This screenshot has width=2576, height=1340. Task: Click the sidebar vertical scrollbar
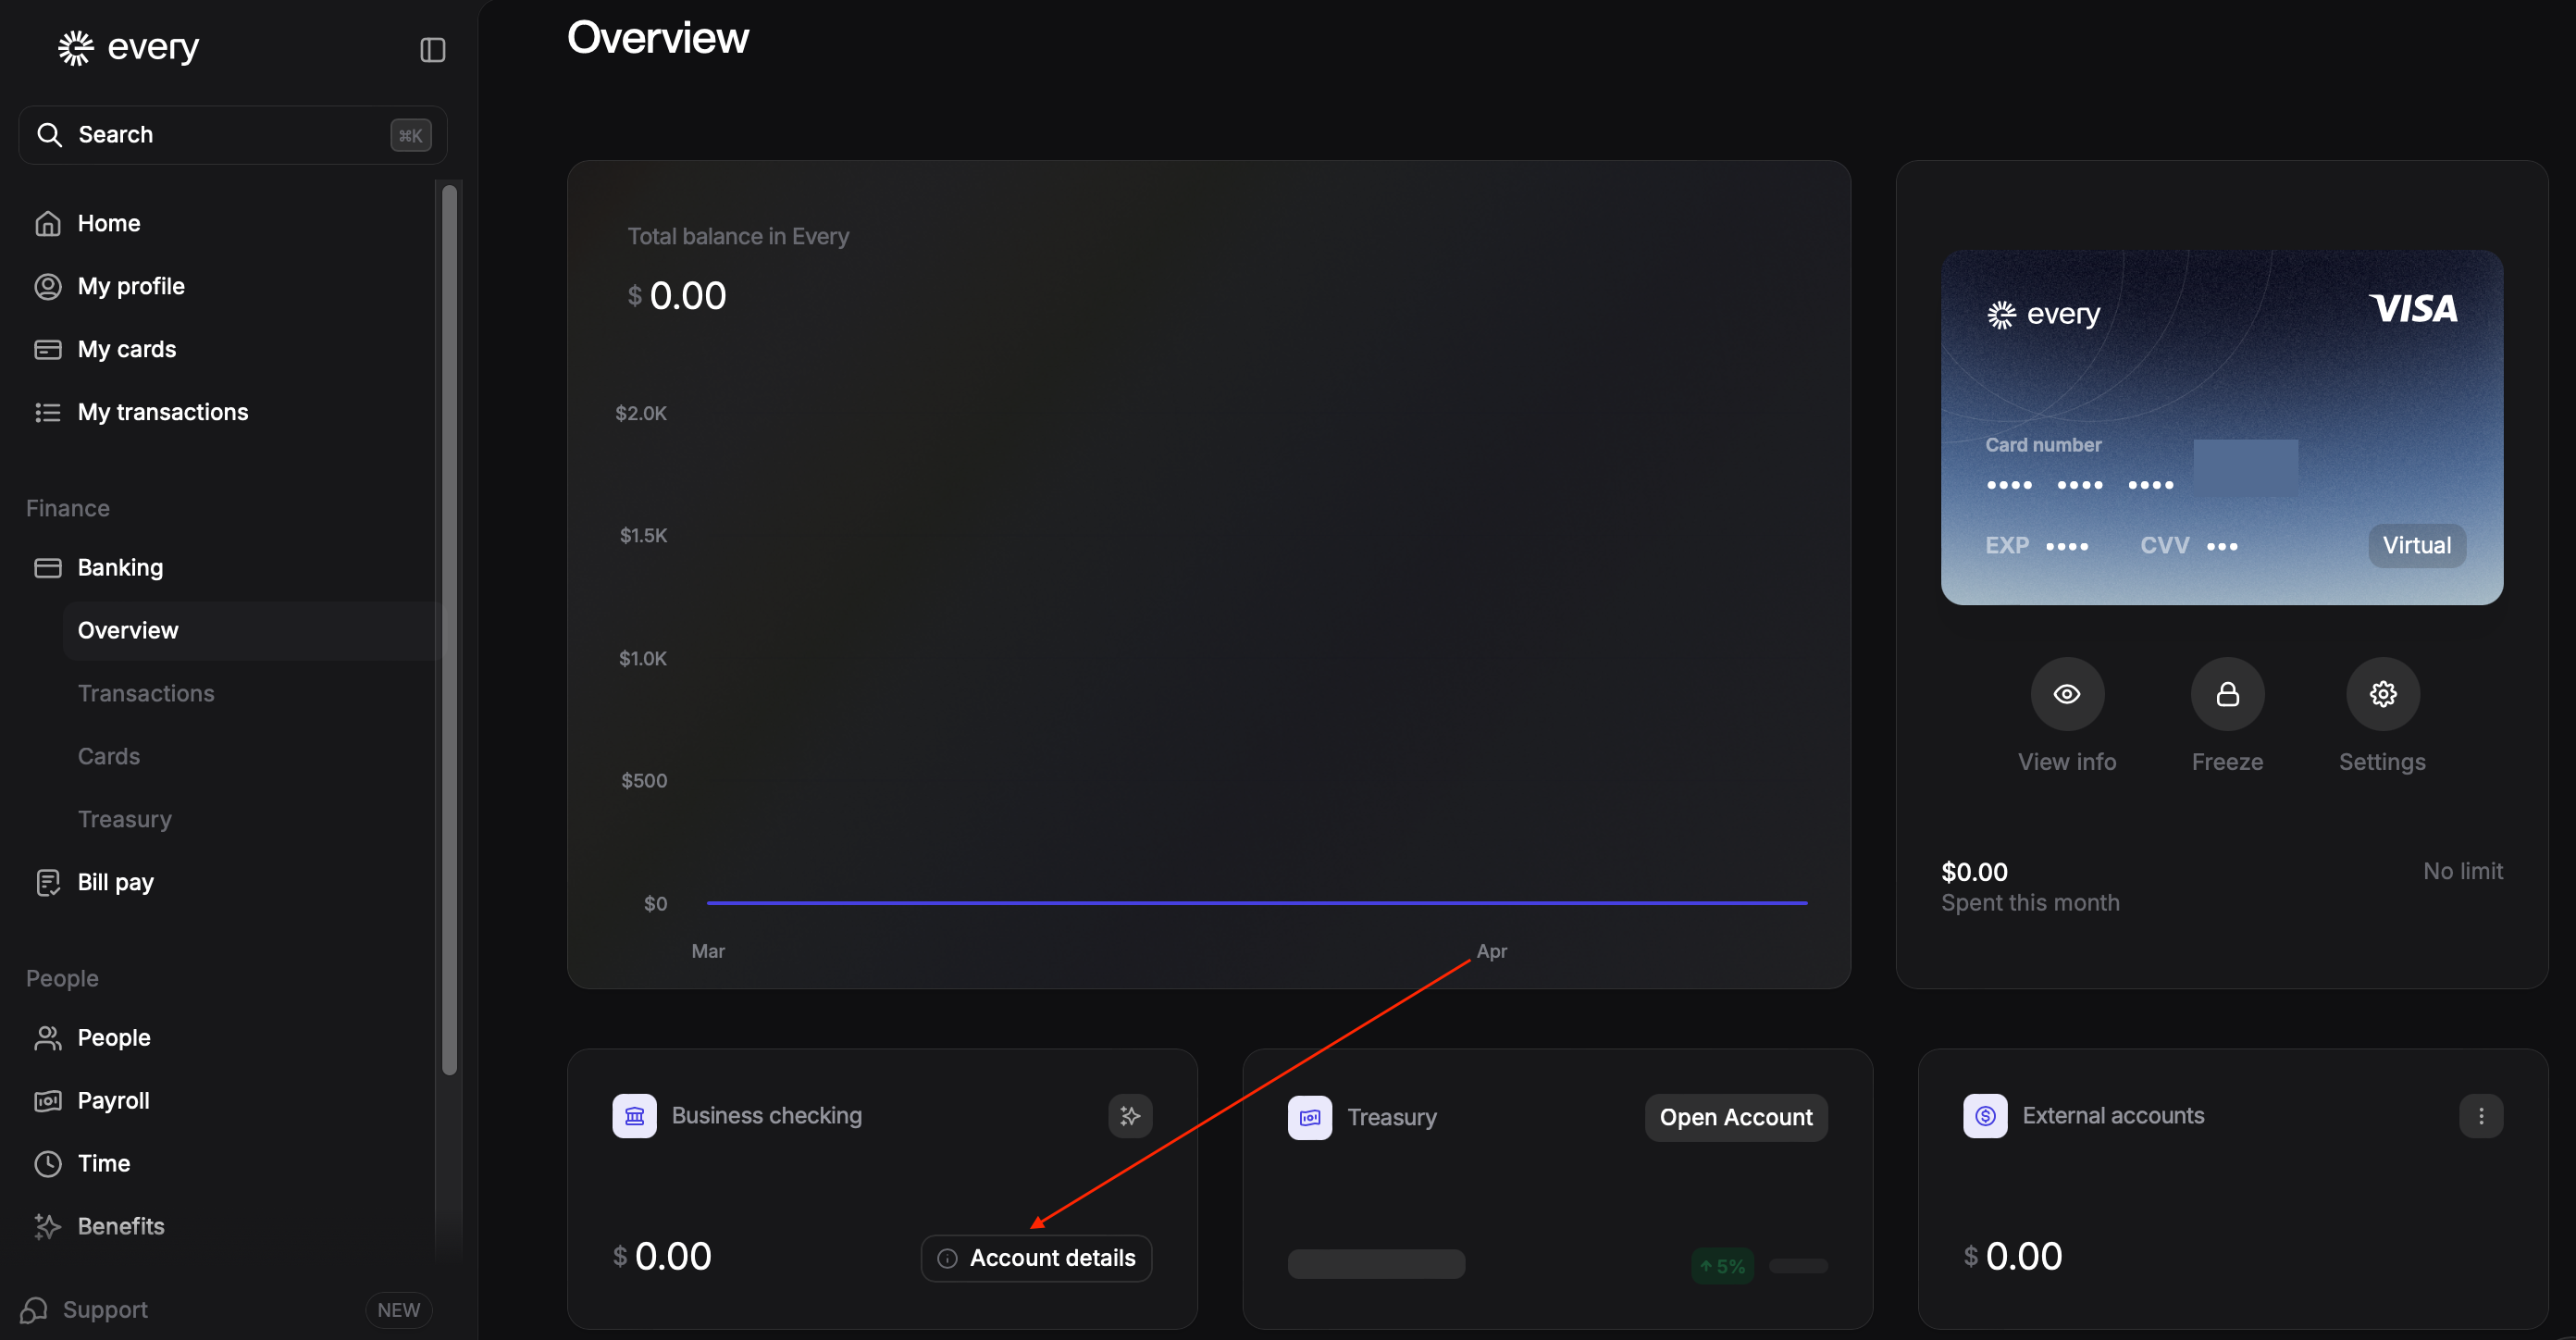(x=449, y=630)
